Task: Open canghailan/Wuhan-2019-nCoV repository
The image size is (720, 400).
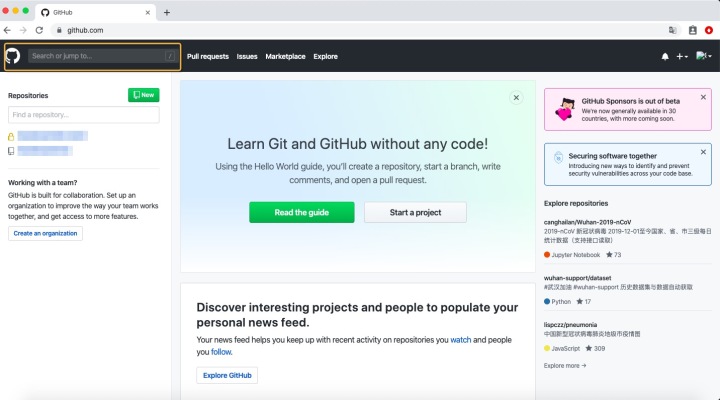Action: (x=587, y=222)
